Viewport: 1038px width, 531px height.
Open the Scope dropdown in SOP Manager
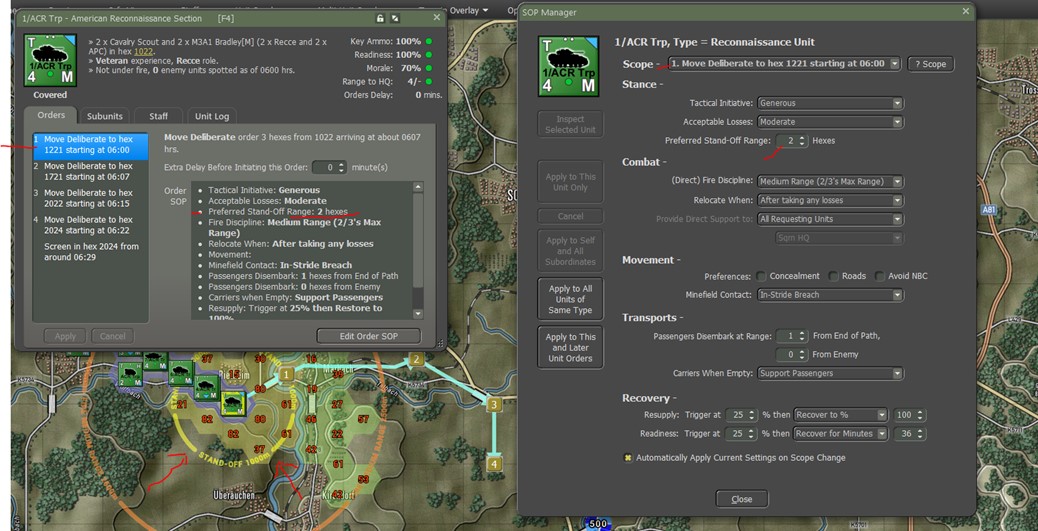coord(784,64)
